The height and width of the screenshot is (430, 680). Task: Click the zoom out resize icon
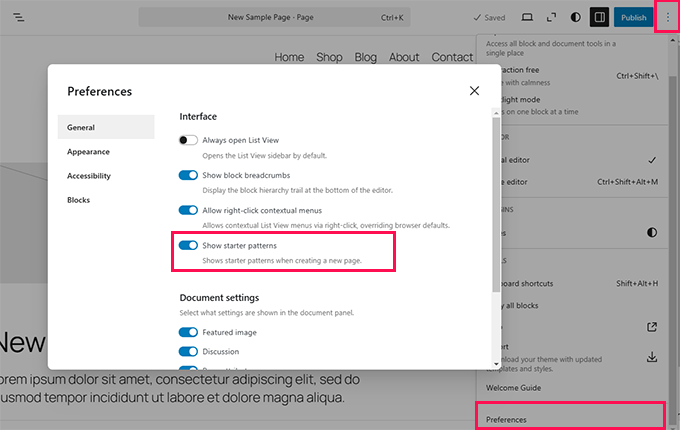(x=551, y=18)
